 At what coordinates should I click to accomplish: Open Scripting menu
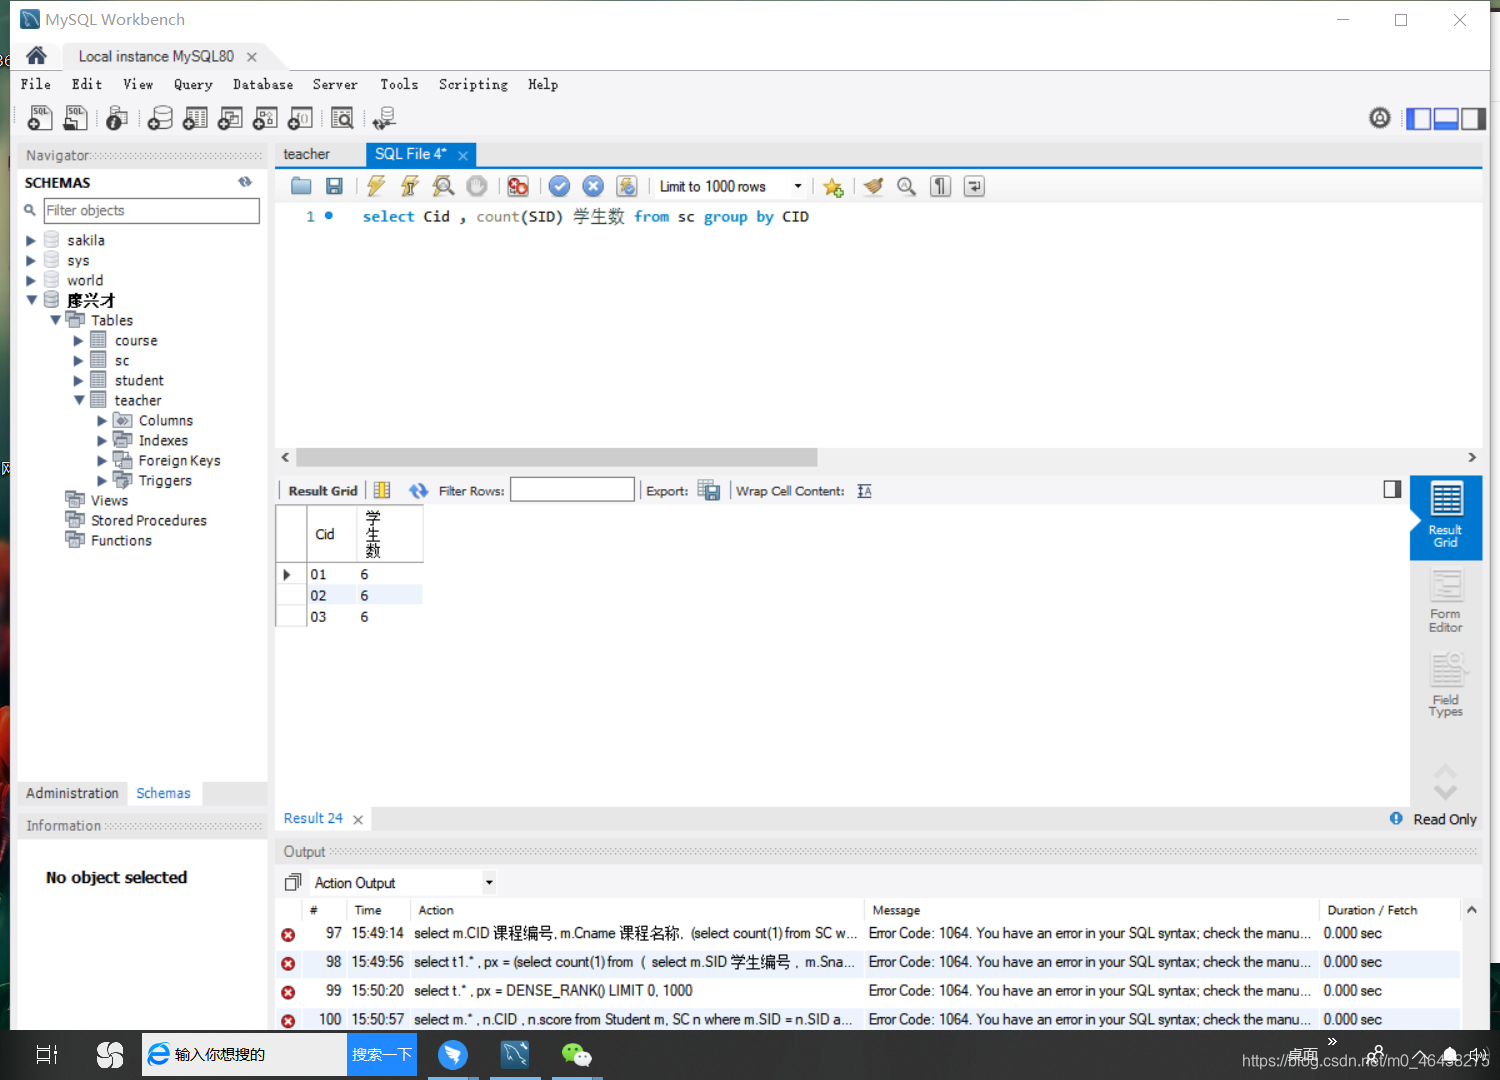(473, 84)
